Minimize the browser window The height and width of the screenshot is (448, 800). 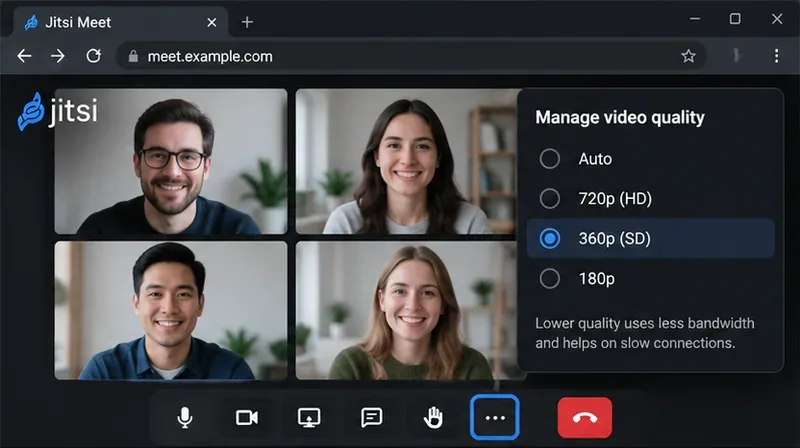tap(694, 19)
